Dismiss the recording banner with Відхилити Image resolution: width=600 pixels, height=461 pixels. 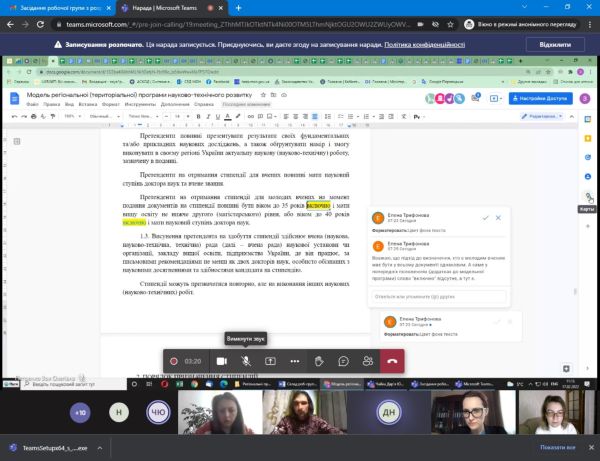(x=554, y=45)
